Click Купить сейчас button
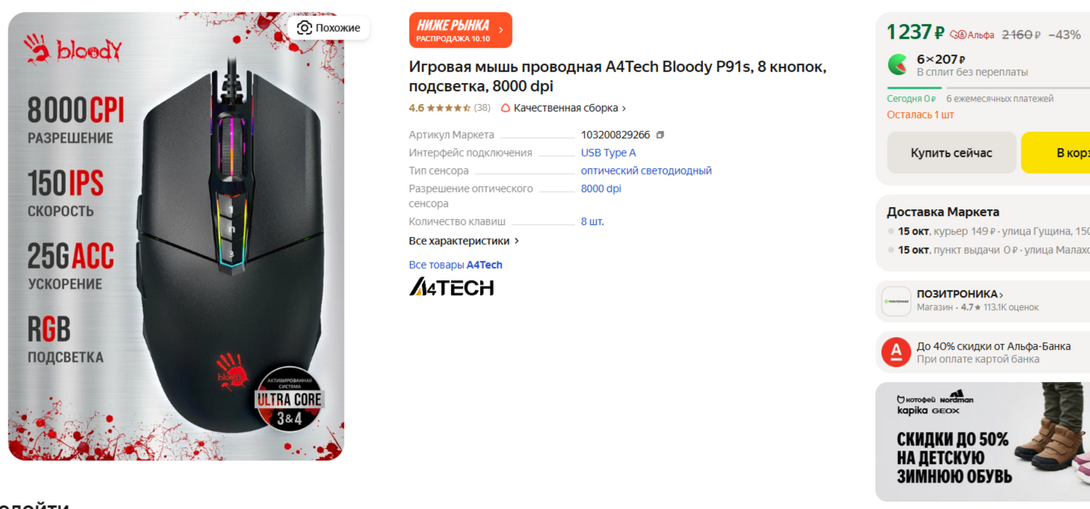The image size is (1090, 509). [x=951, y=153]
